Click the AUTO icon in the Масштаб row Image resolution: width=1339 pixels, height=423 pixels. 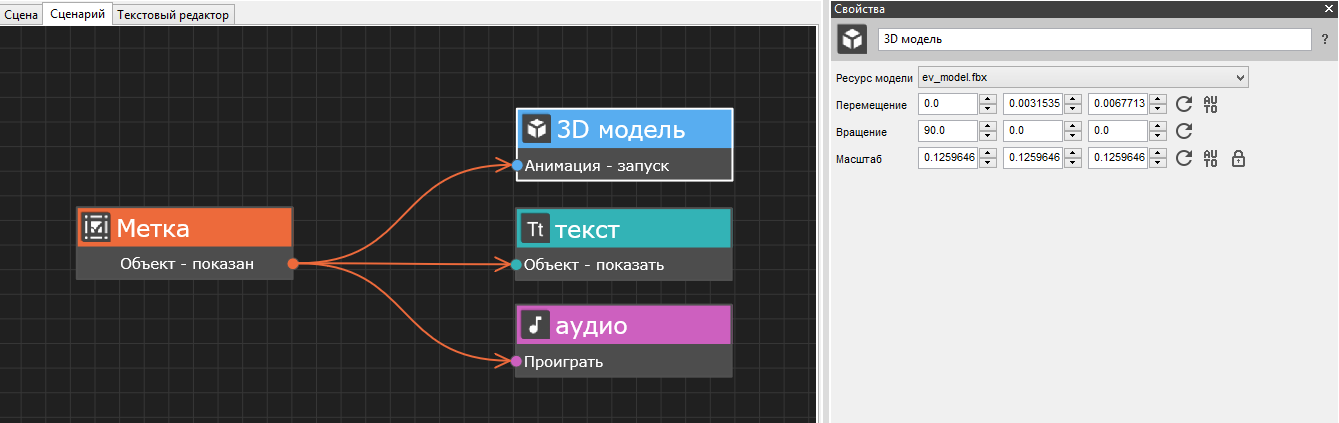coord(1210,158)
